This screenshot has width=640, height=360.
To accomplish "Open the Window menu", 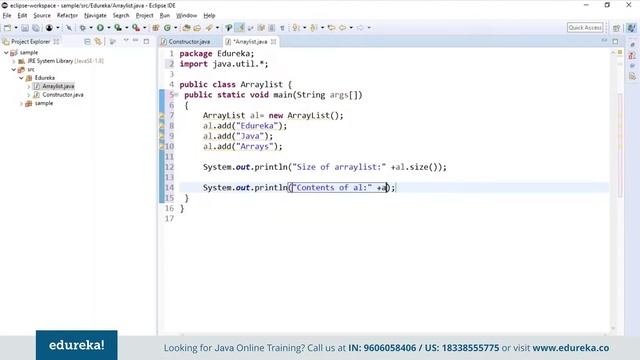I will pos(187,16).
